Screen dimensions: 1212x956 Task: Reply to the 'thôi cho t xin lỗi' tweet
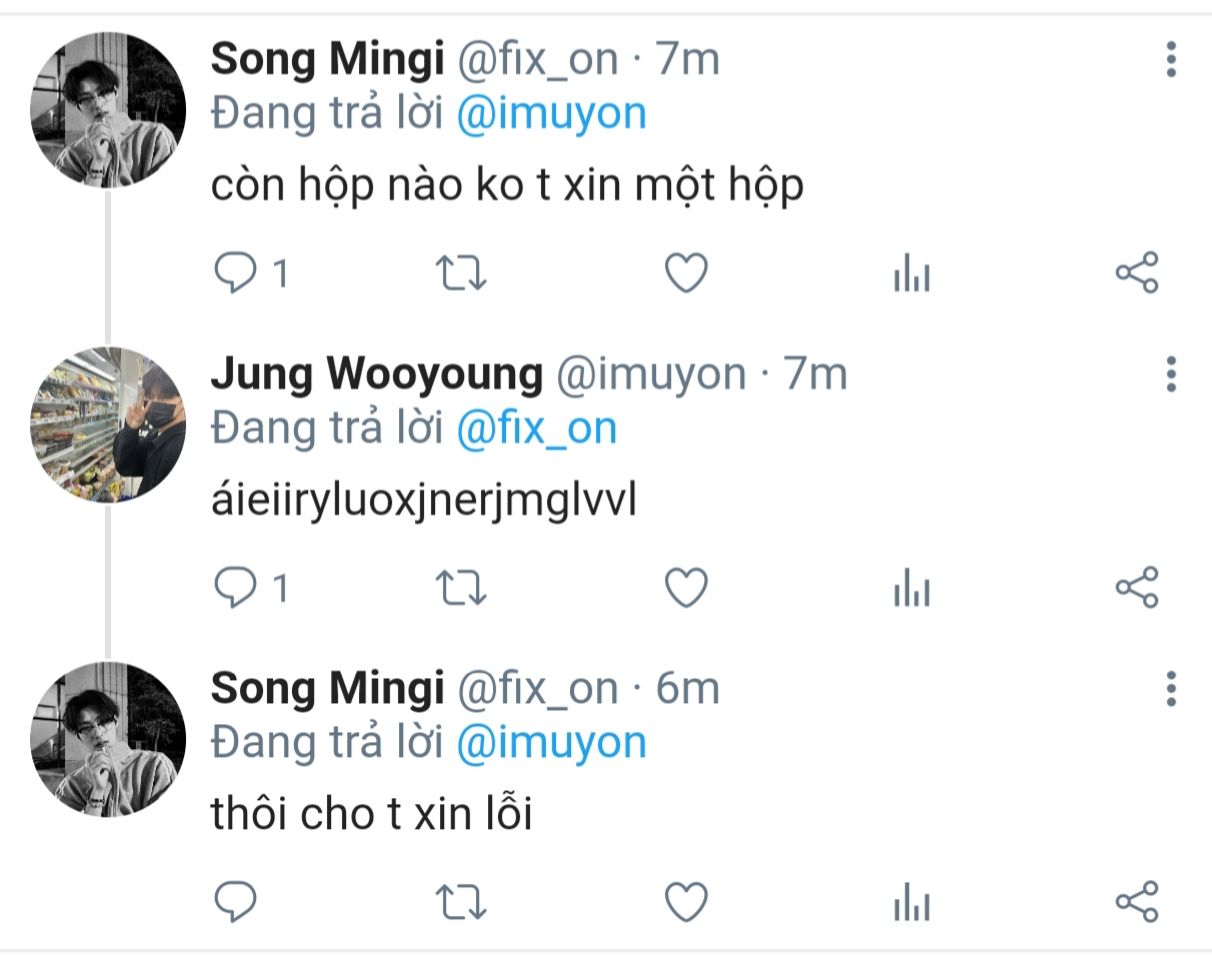coord(236,903)
